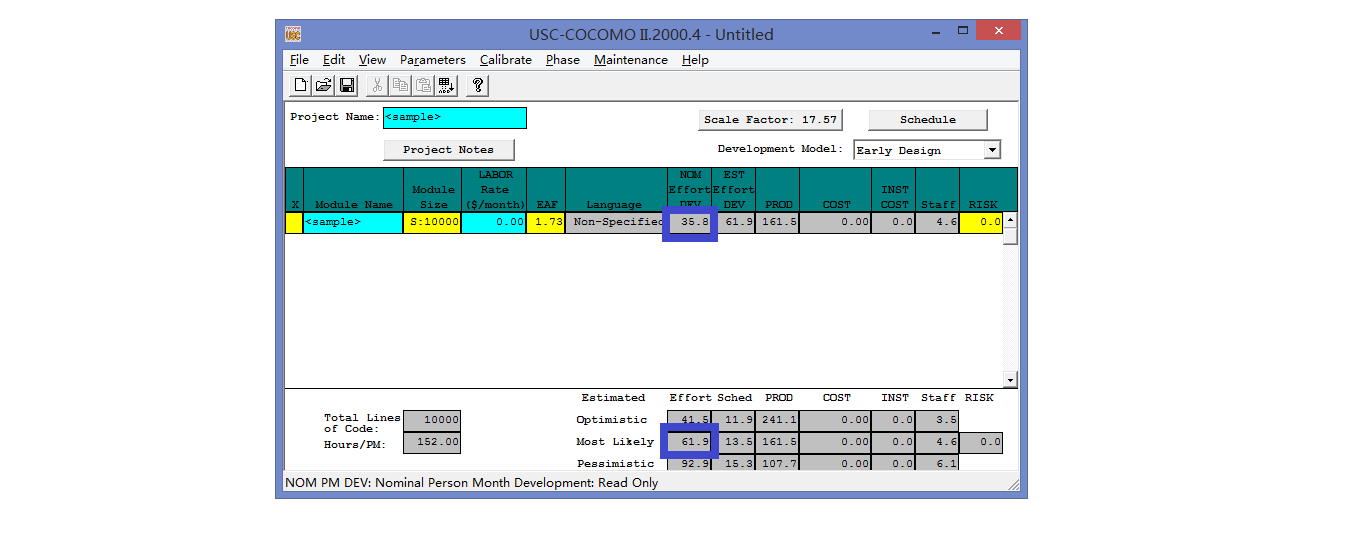Click the status bar NOM PM DEV message
This screenshot has height=544, width=1360.
[x=473, y=483]
